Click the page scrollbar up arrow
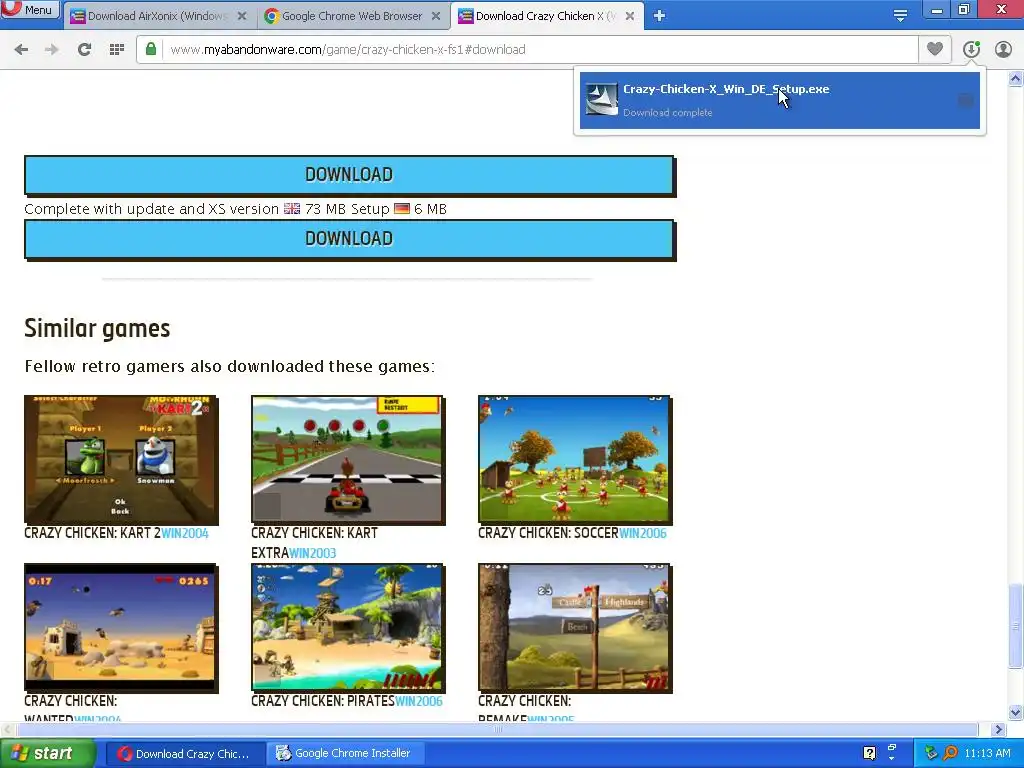Image resolution: width=1024 pixels, height=768 pixels. coord(1015,79)
